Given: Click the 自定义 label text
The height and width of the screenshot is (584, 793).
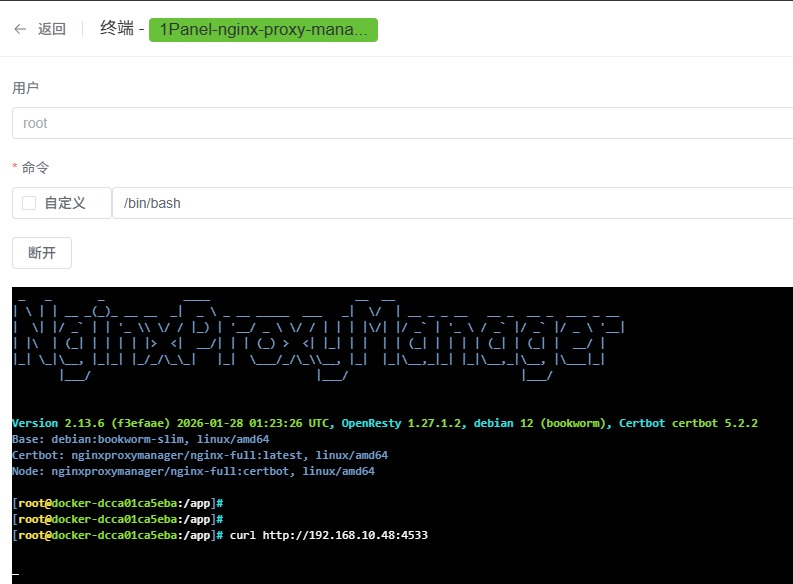Looking at the screenshot, I should point(65,203).
